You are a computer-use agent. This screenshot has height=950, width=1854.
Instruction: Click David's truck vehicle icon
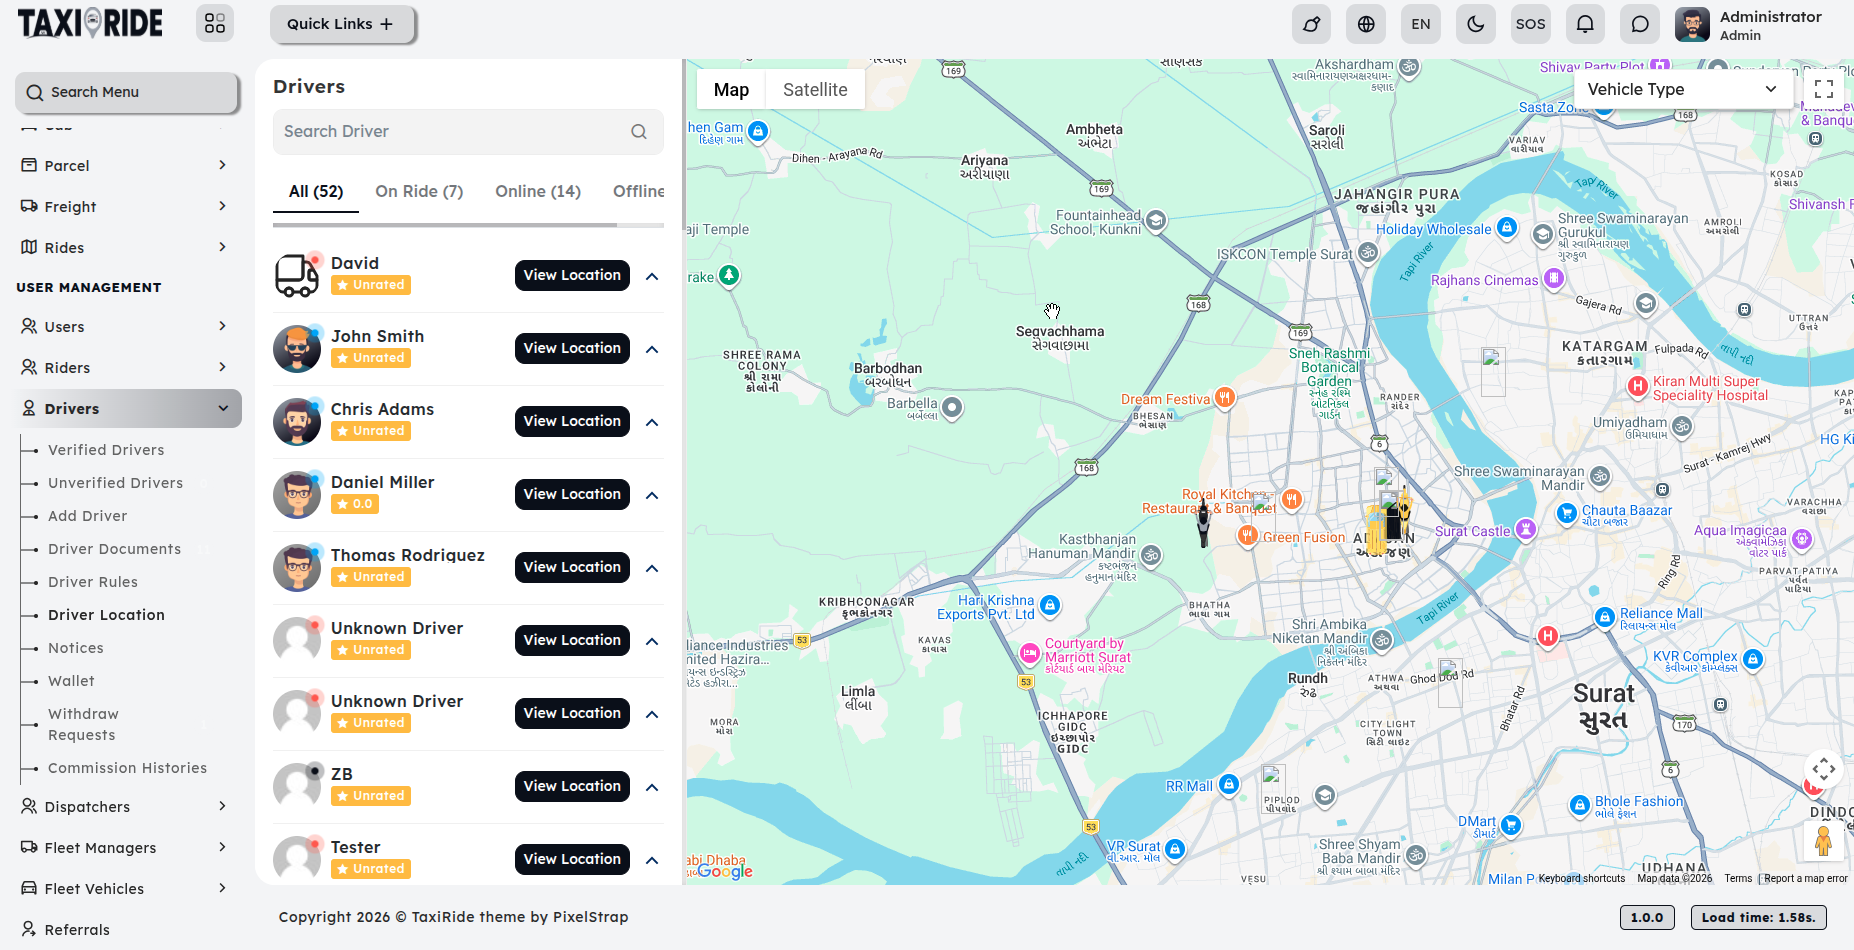pyautogui.click(x=297, y=275)
